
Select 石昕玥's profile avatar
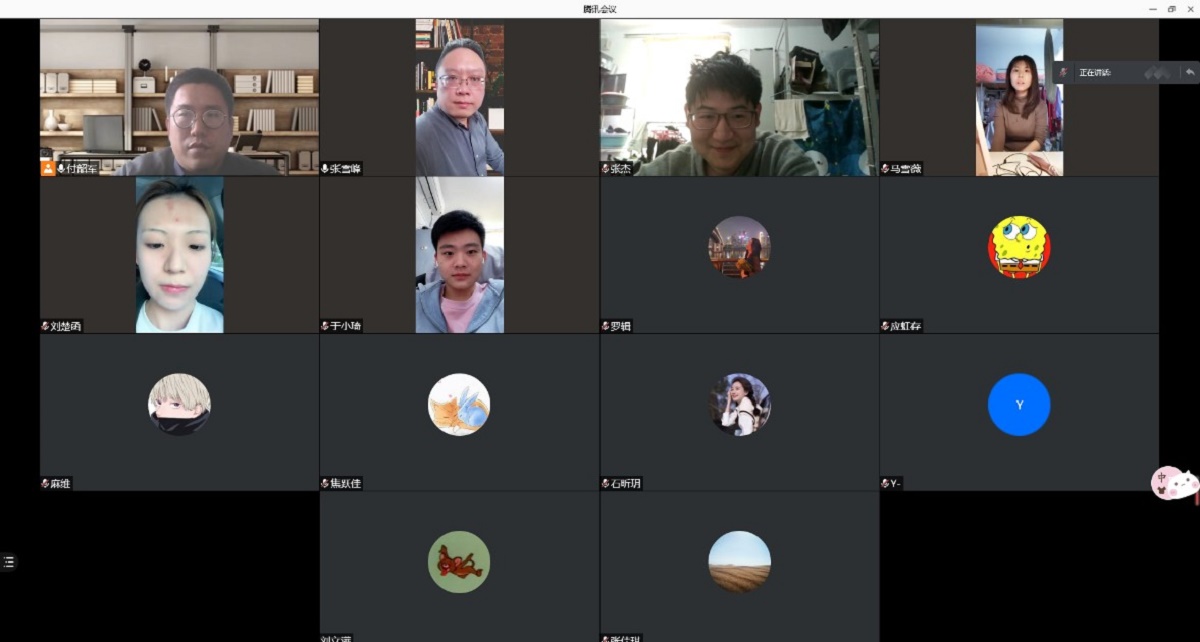pyautogui.click(x=739, y=405)
